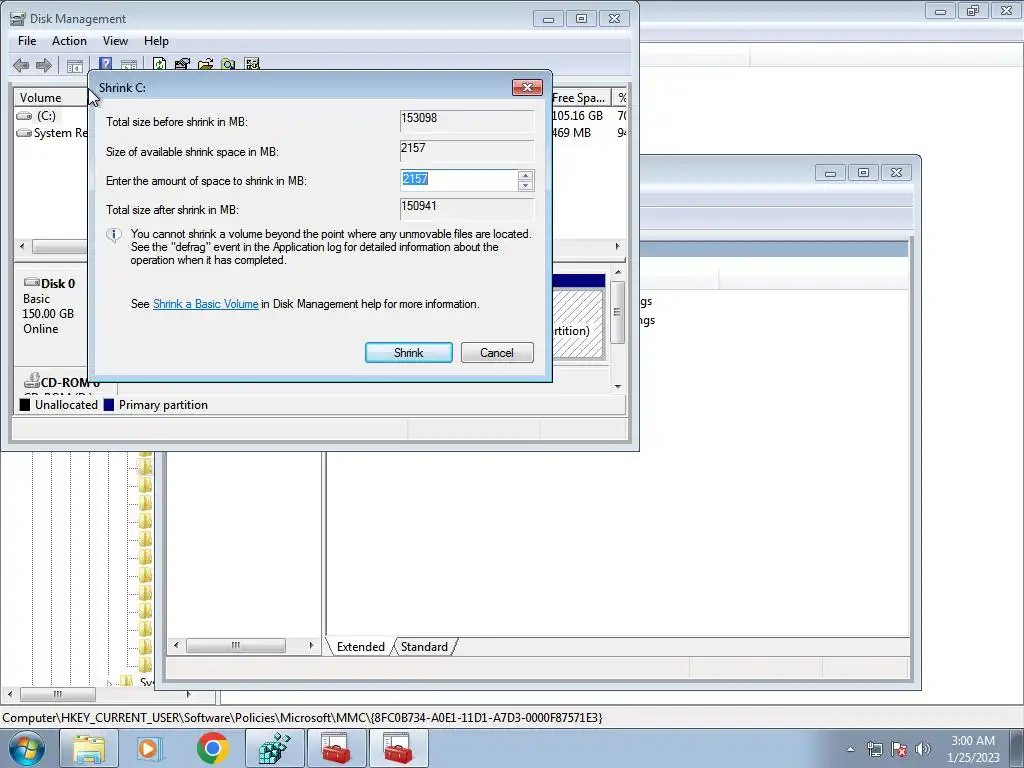Click the open-folder toolbar icon
The width and height of the screenshot is (1024, 768).
[x=205, y=64]
